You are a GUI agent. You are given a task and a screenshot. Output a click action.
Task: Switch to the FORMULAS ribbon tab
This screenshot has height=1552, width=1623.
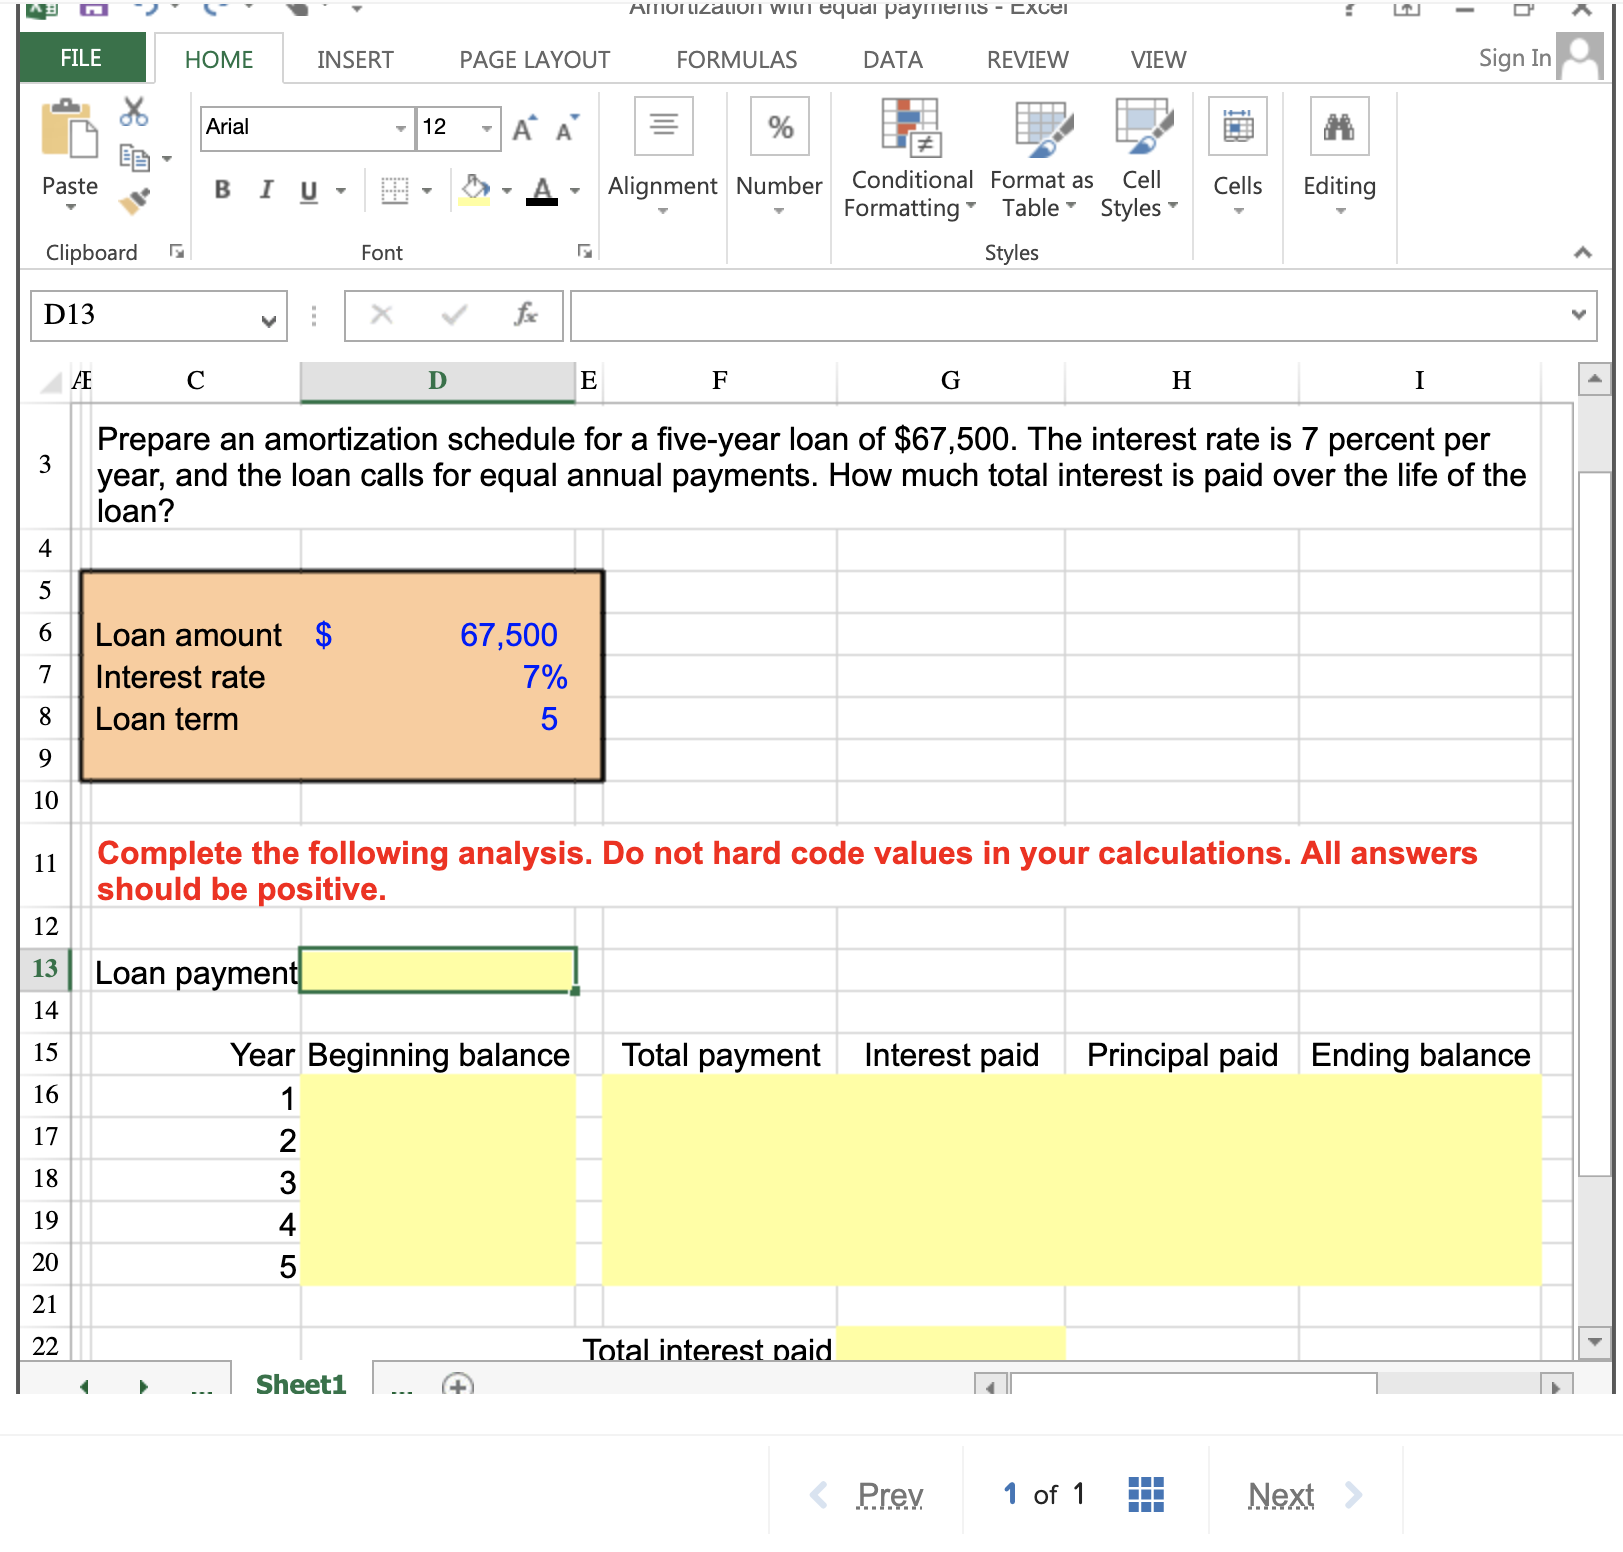point(735,59)
